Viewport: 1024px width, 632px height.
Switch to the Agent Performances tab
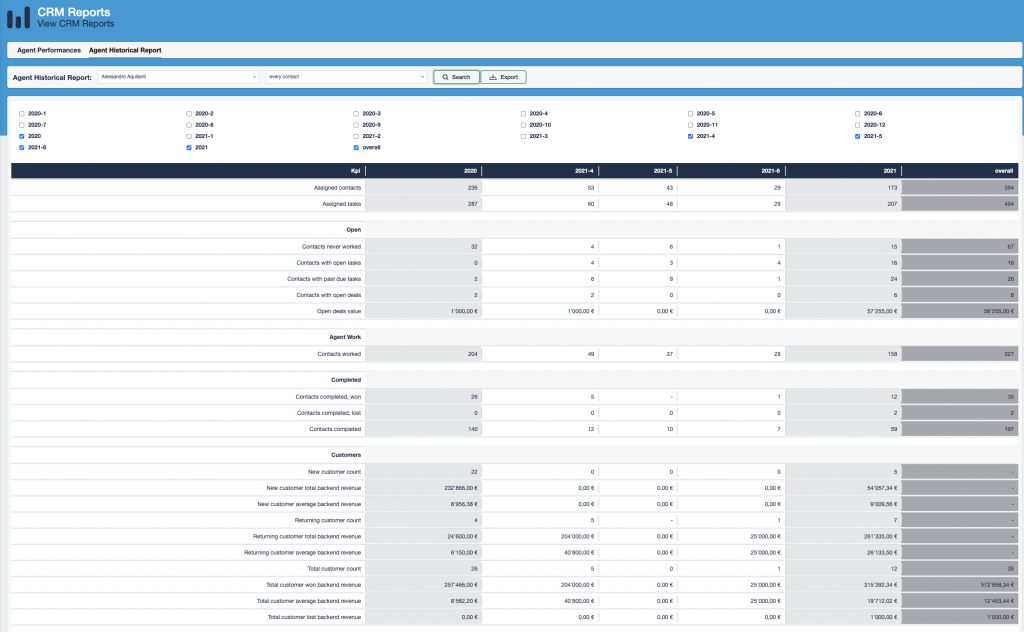point(49,50)
